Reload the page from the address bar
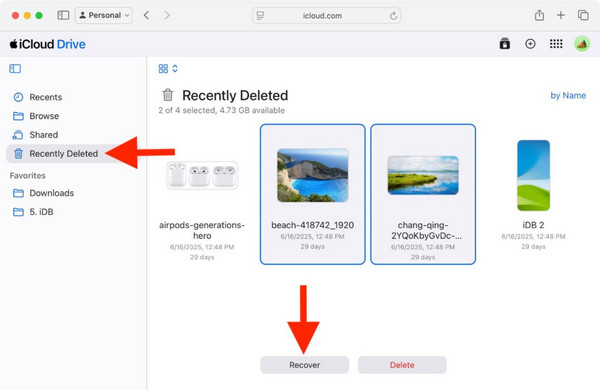The height and width of the screenshot is (390, 600). (393, 16)
